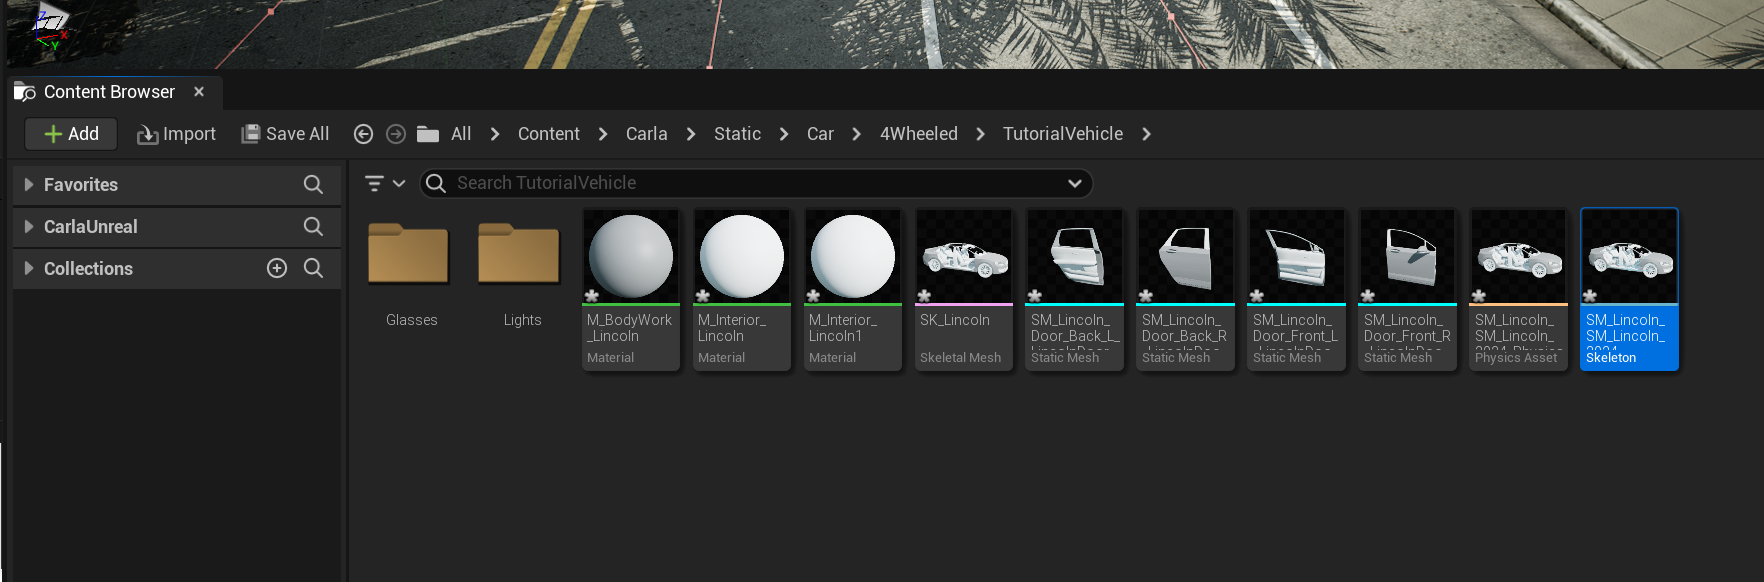This screenshot has width=1764, height=582.
Task: Select the M_BodyWork_Lincoln material thumbnail
Action: tap(631, 257)
